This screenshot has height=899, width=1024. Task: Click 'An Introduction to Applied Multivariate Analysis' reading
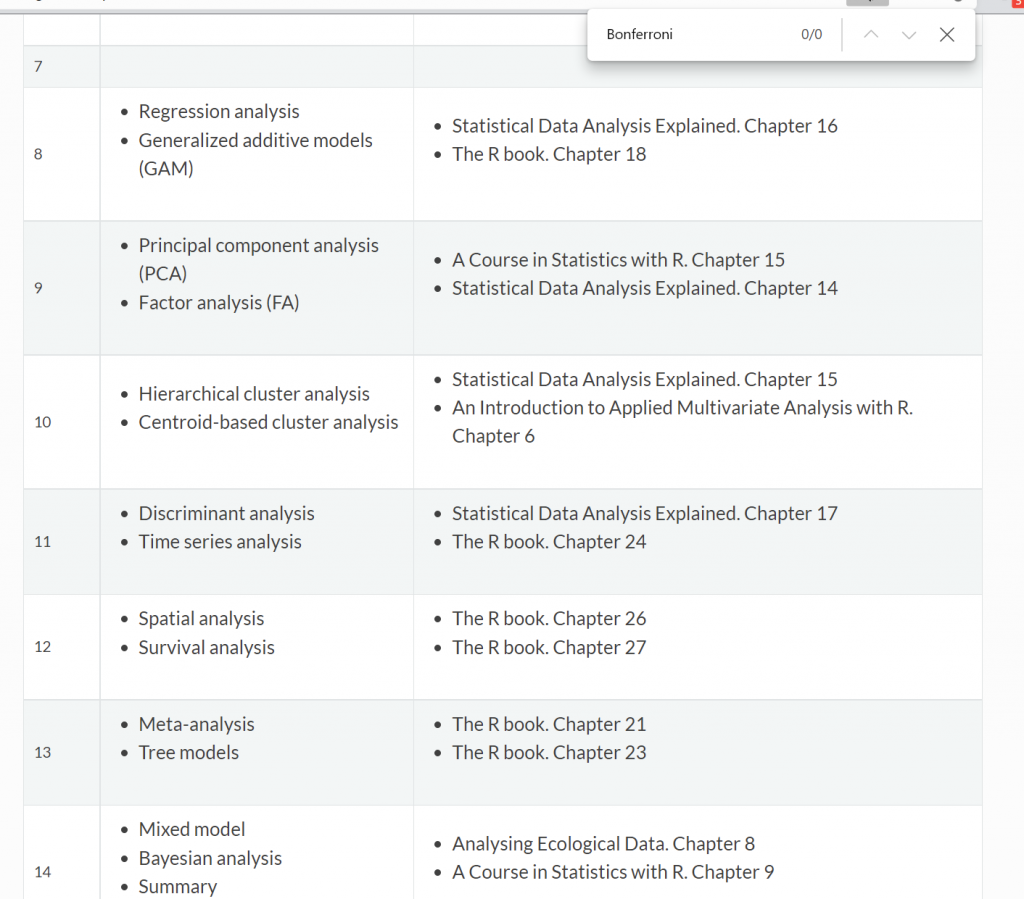pos(682,408)
